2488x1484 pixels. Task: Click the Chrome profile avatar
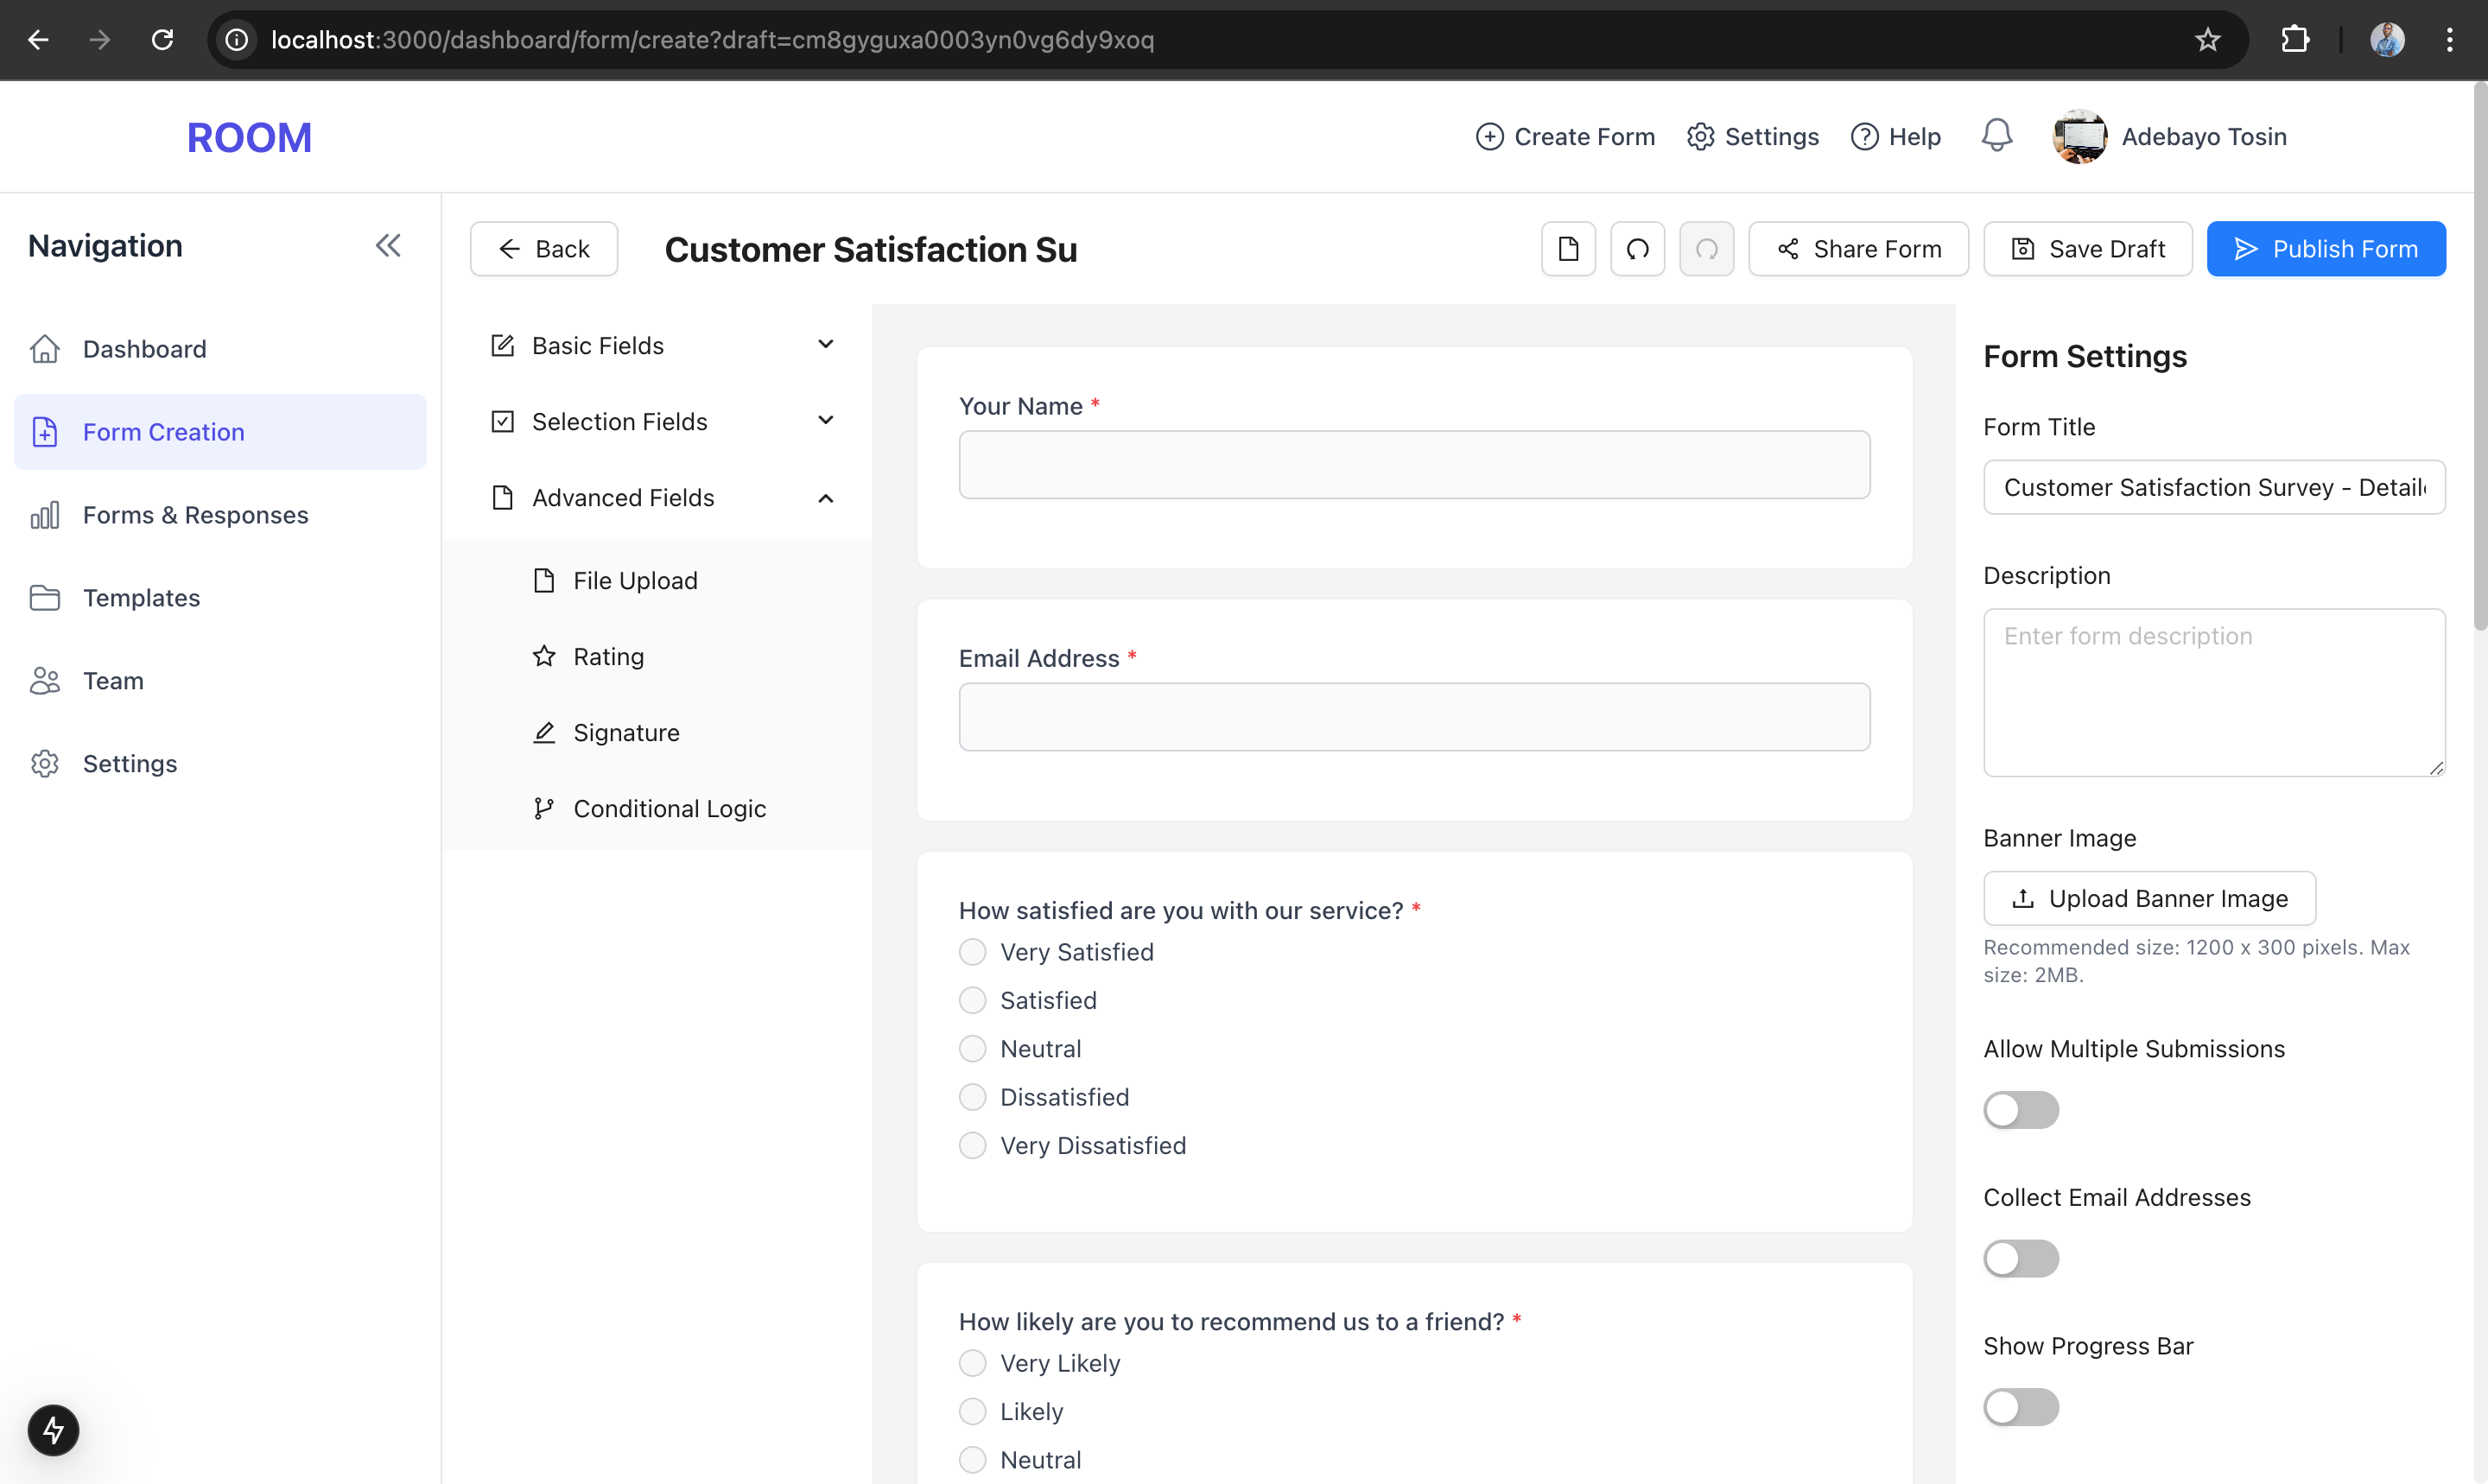[x=2387, y=39]
